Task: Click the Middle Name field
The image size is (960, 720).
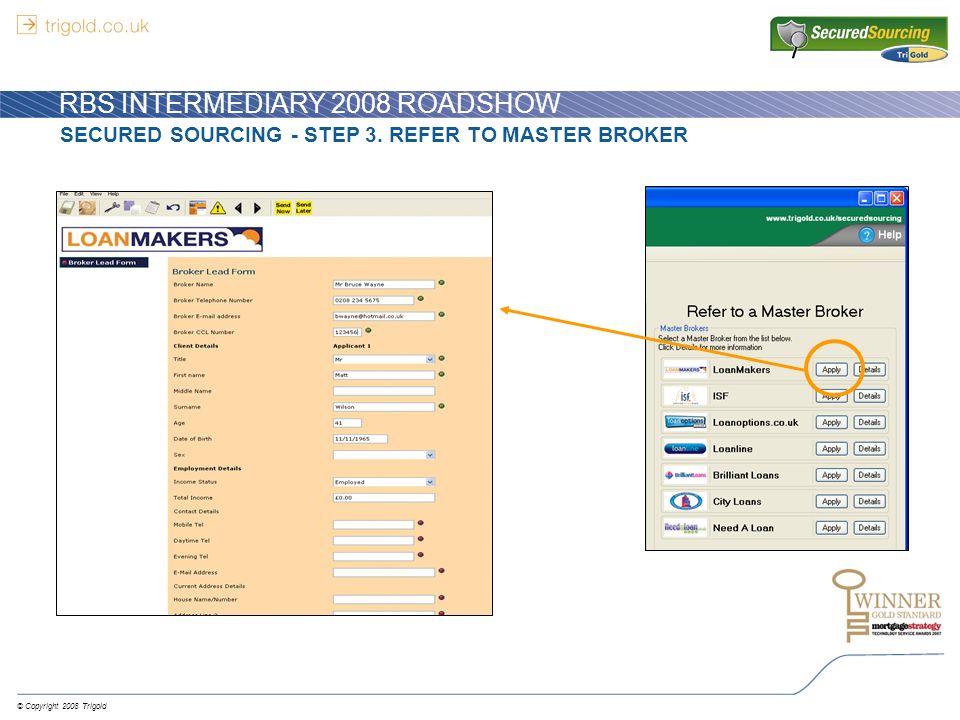Action: (384, 391)
